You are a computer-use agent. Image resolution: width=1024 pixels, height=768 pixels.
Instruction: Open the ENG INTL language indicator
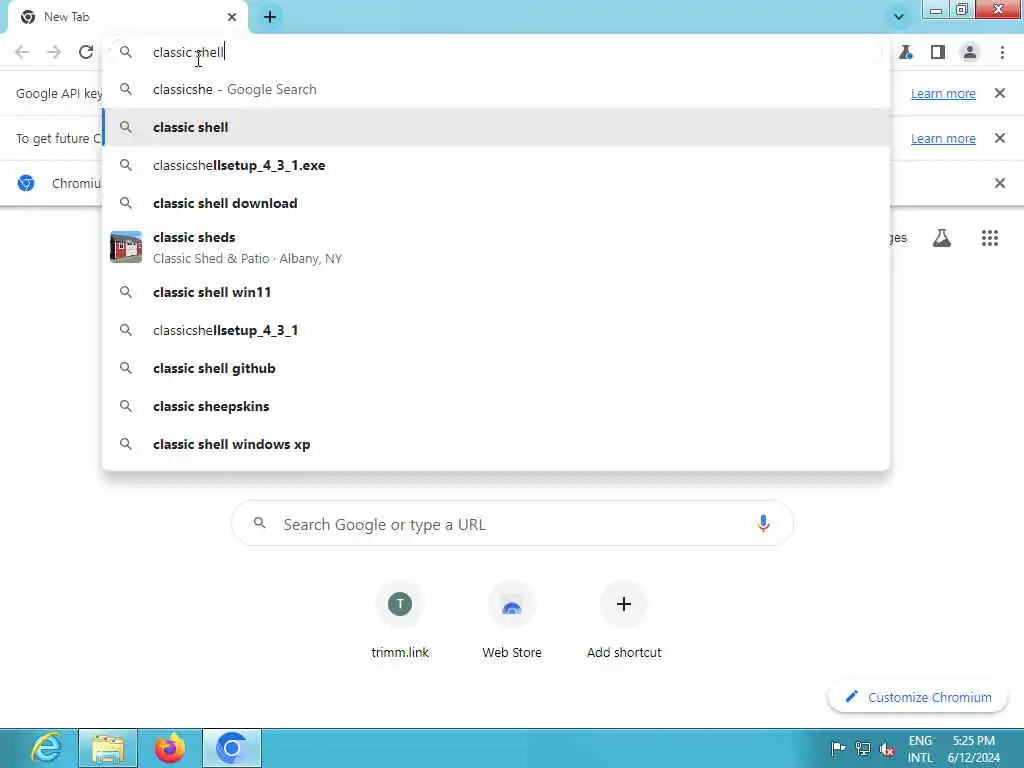(x=920, y=749)
